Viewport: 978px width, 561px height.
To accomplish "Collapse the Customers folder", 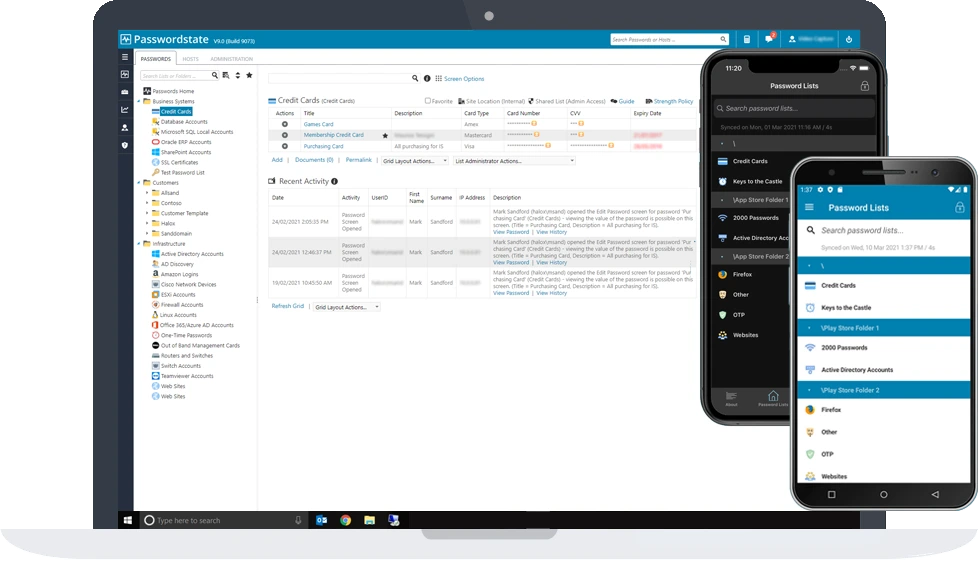I will point(138,183).
